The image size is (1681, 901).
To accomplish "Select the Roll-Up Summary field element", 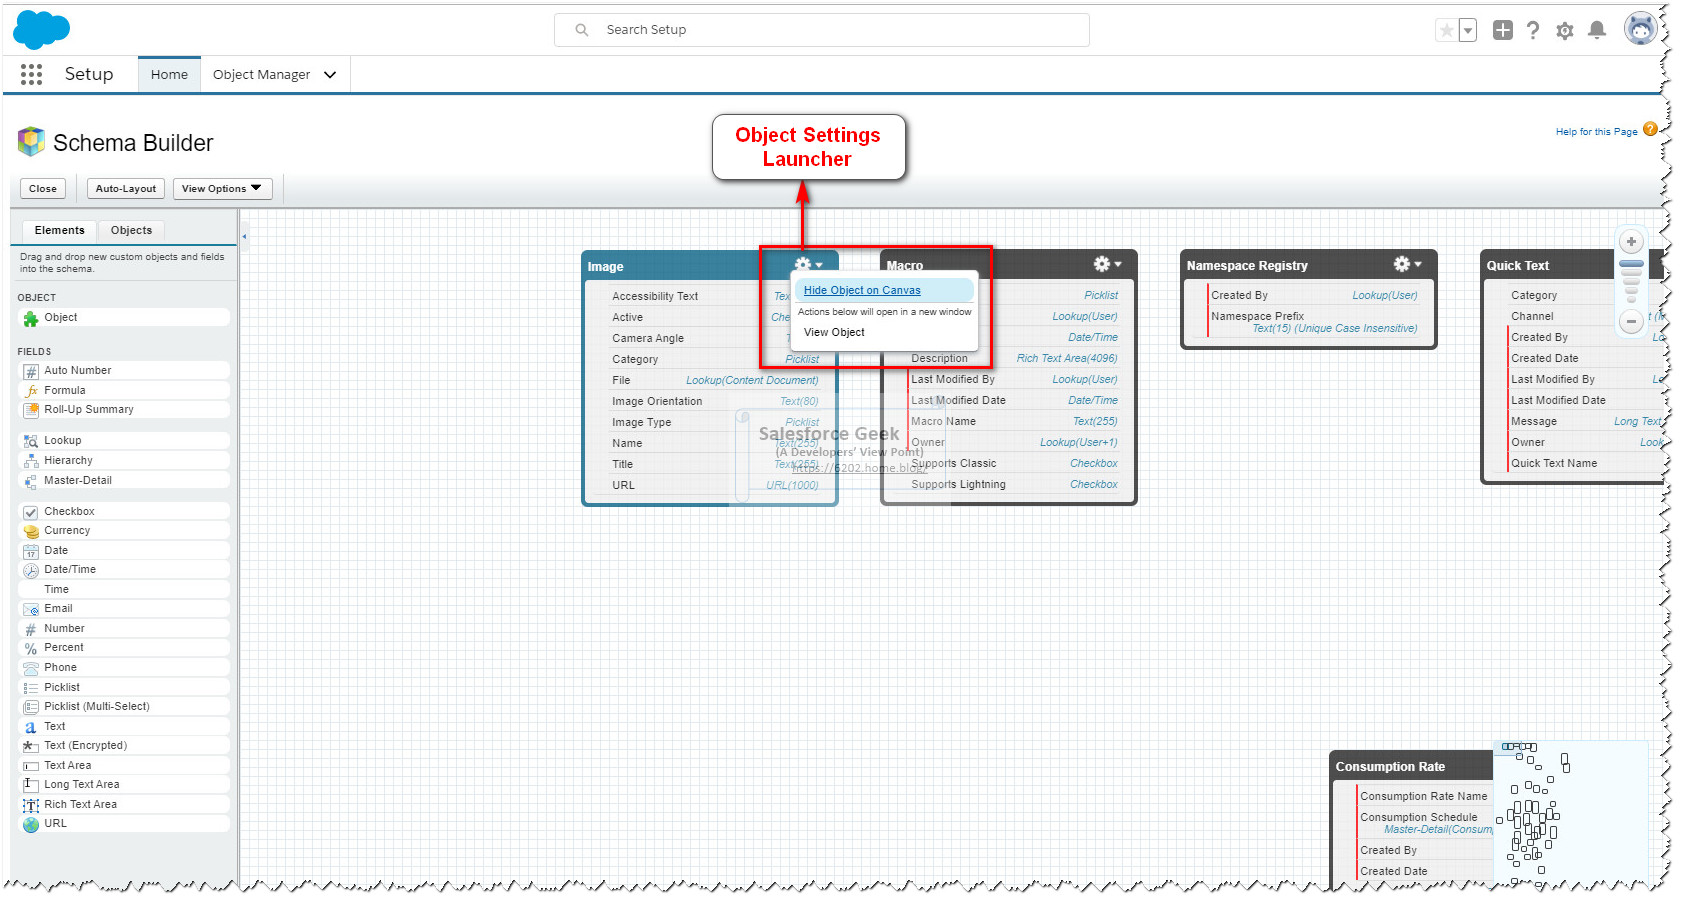I will [89, 409].
